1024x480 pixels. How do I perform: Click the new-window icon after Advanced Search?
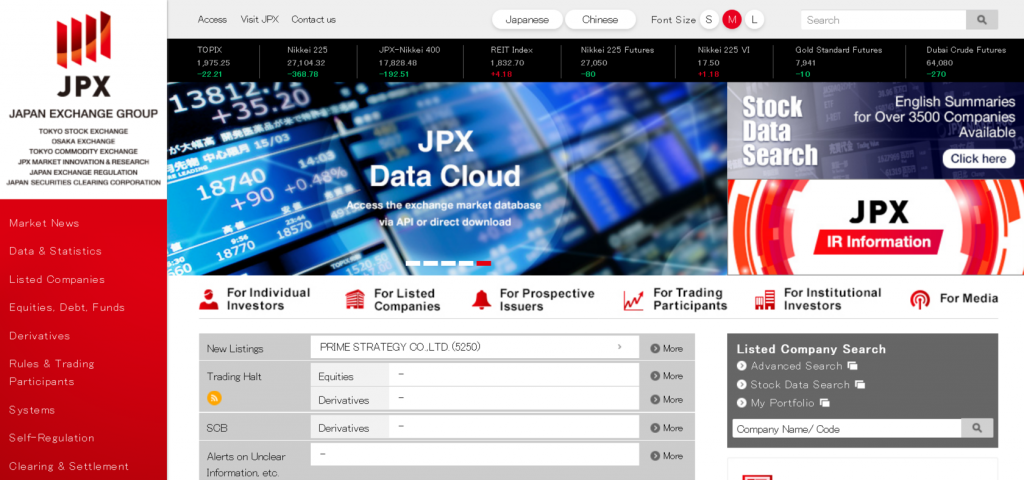tap(852, 366)
